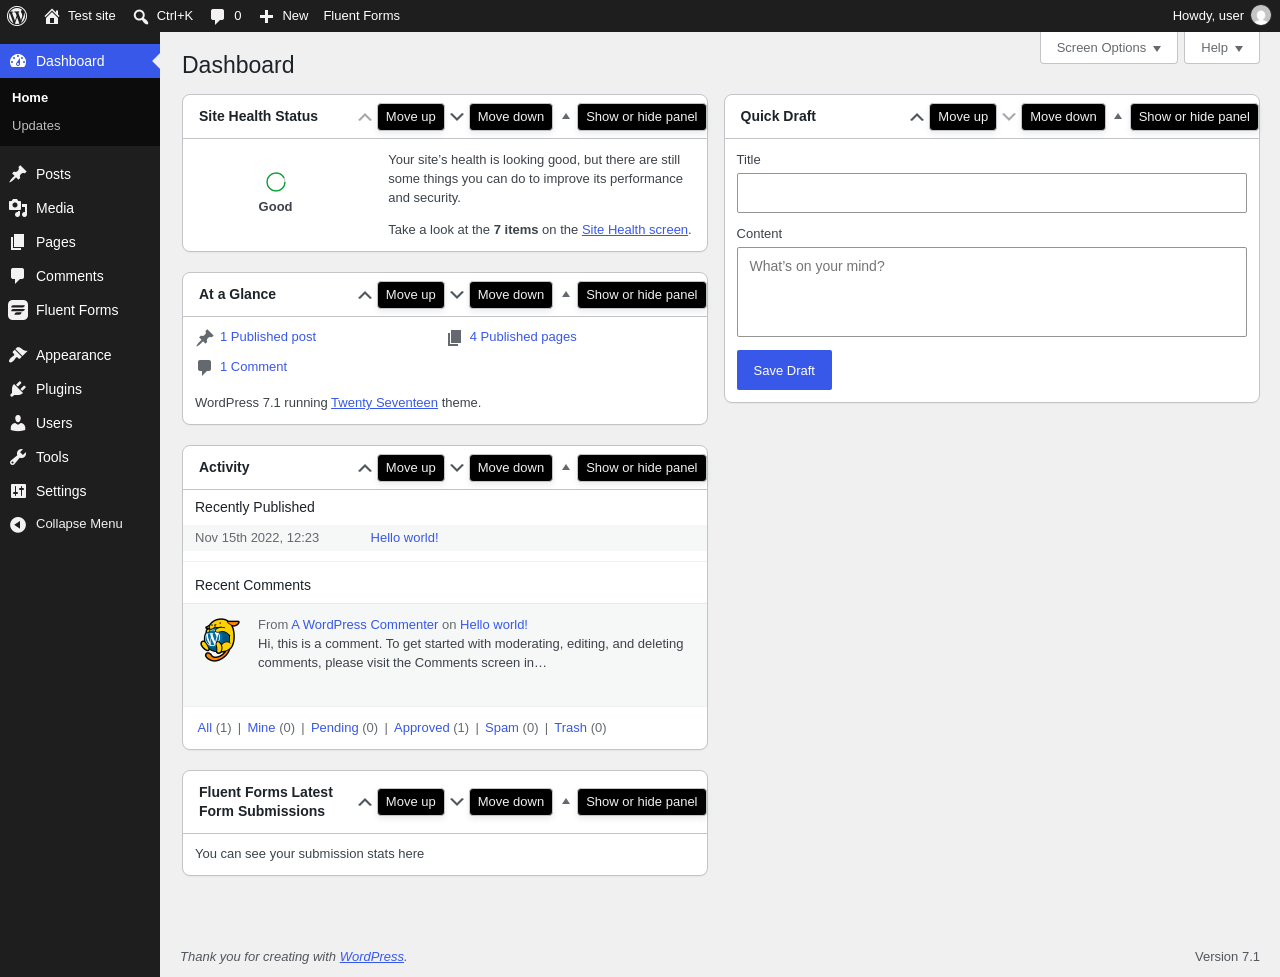
Task: Click up chevron on Quick Draft panel
Action: pos(917,117)
